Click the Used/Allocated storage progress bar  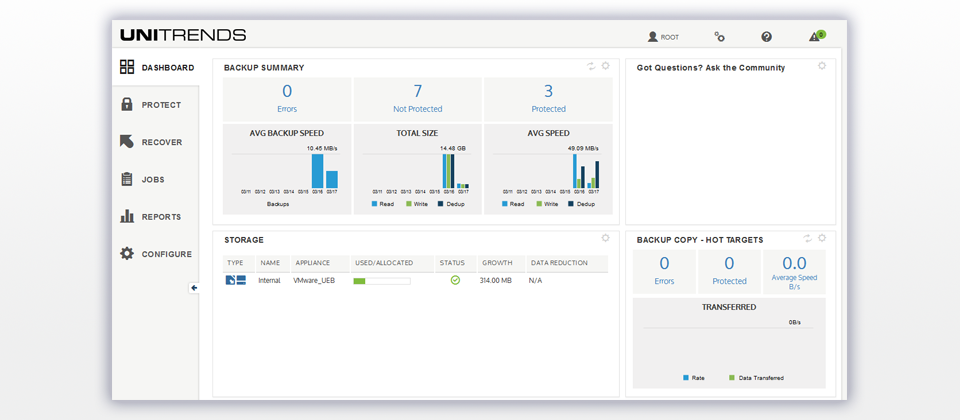click(x=382, y=281)
